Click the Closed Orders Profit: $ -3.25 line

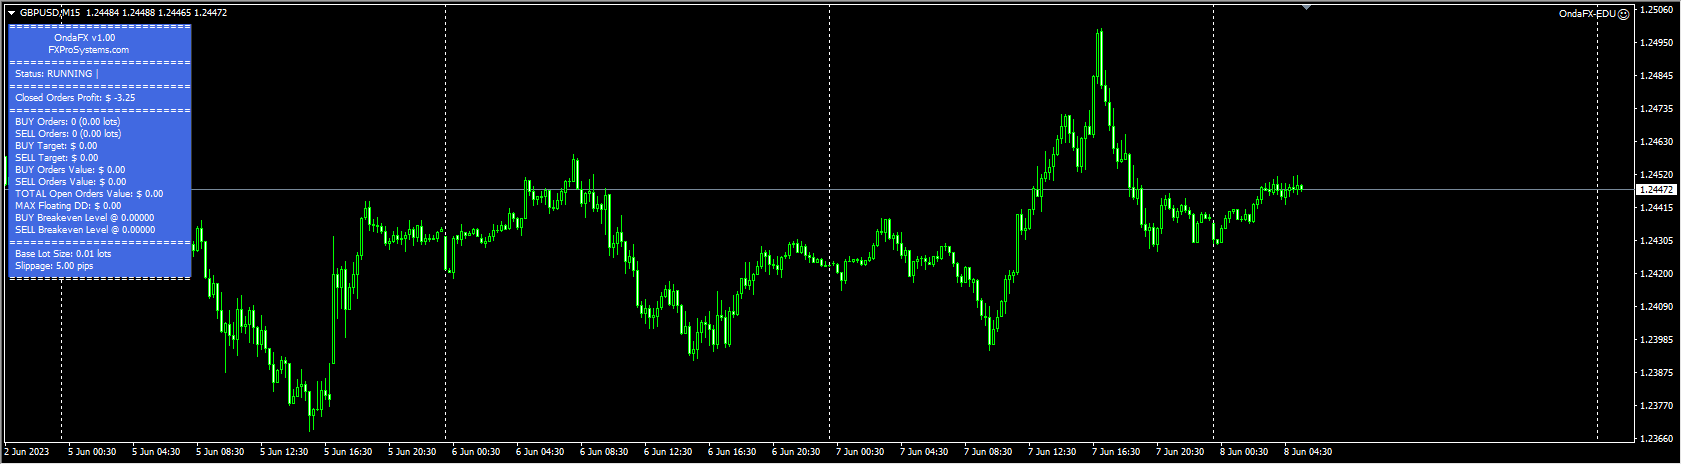75,98
